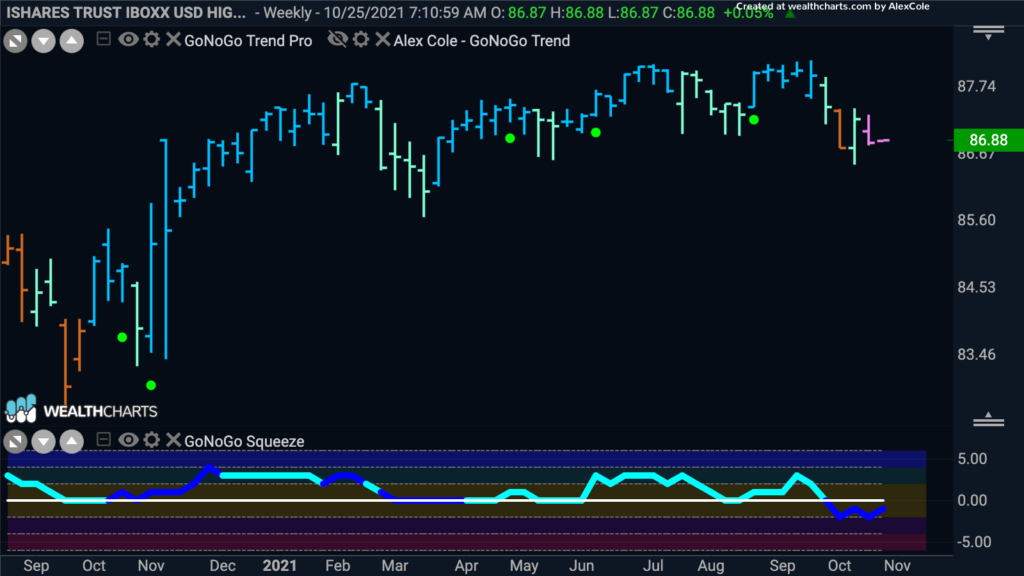
Task: Click the 2021 label on time axis
Action: tap(280, 566)
